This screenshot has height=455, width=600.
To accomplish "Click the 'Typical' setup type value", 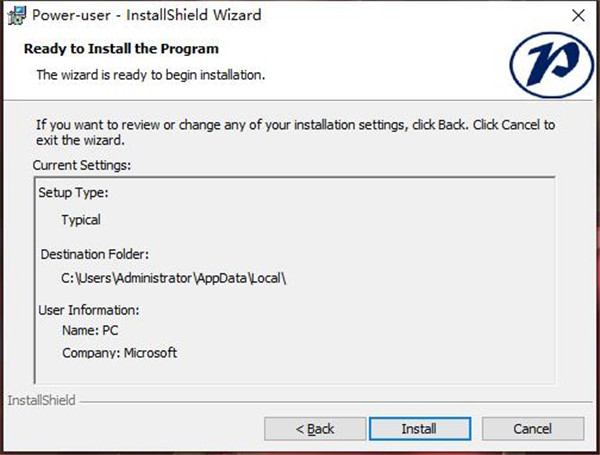I will click(81, 220).
